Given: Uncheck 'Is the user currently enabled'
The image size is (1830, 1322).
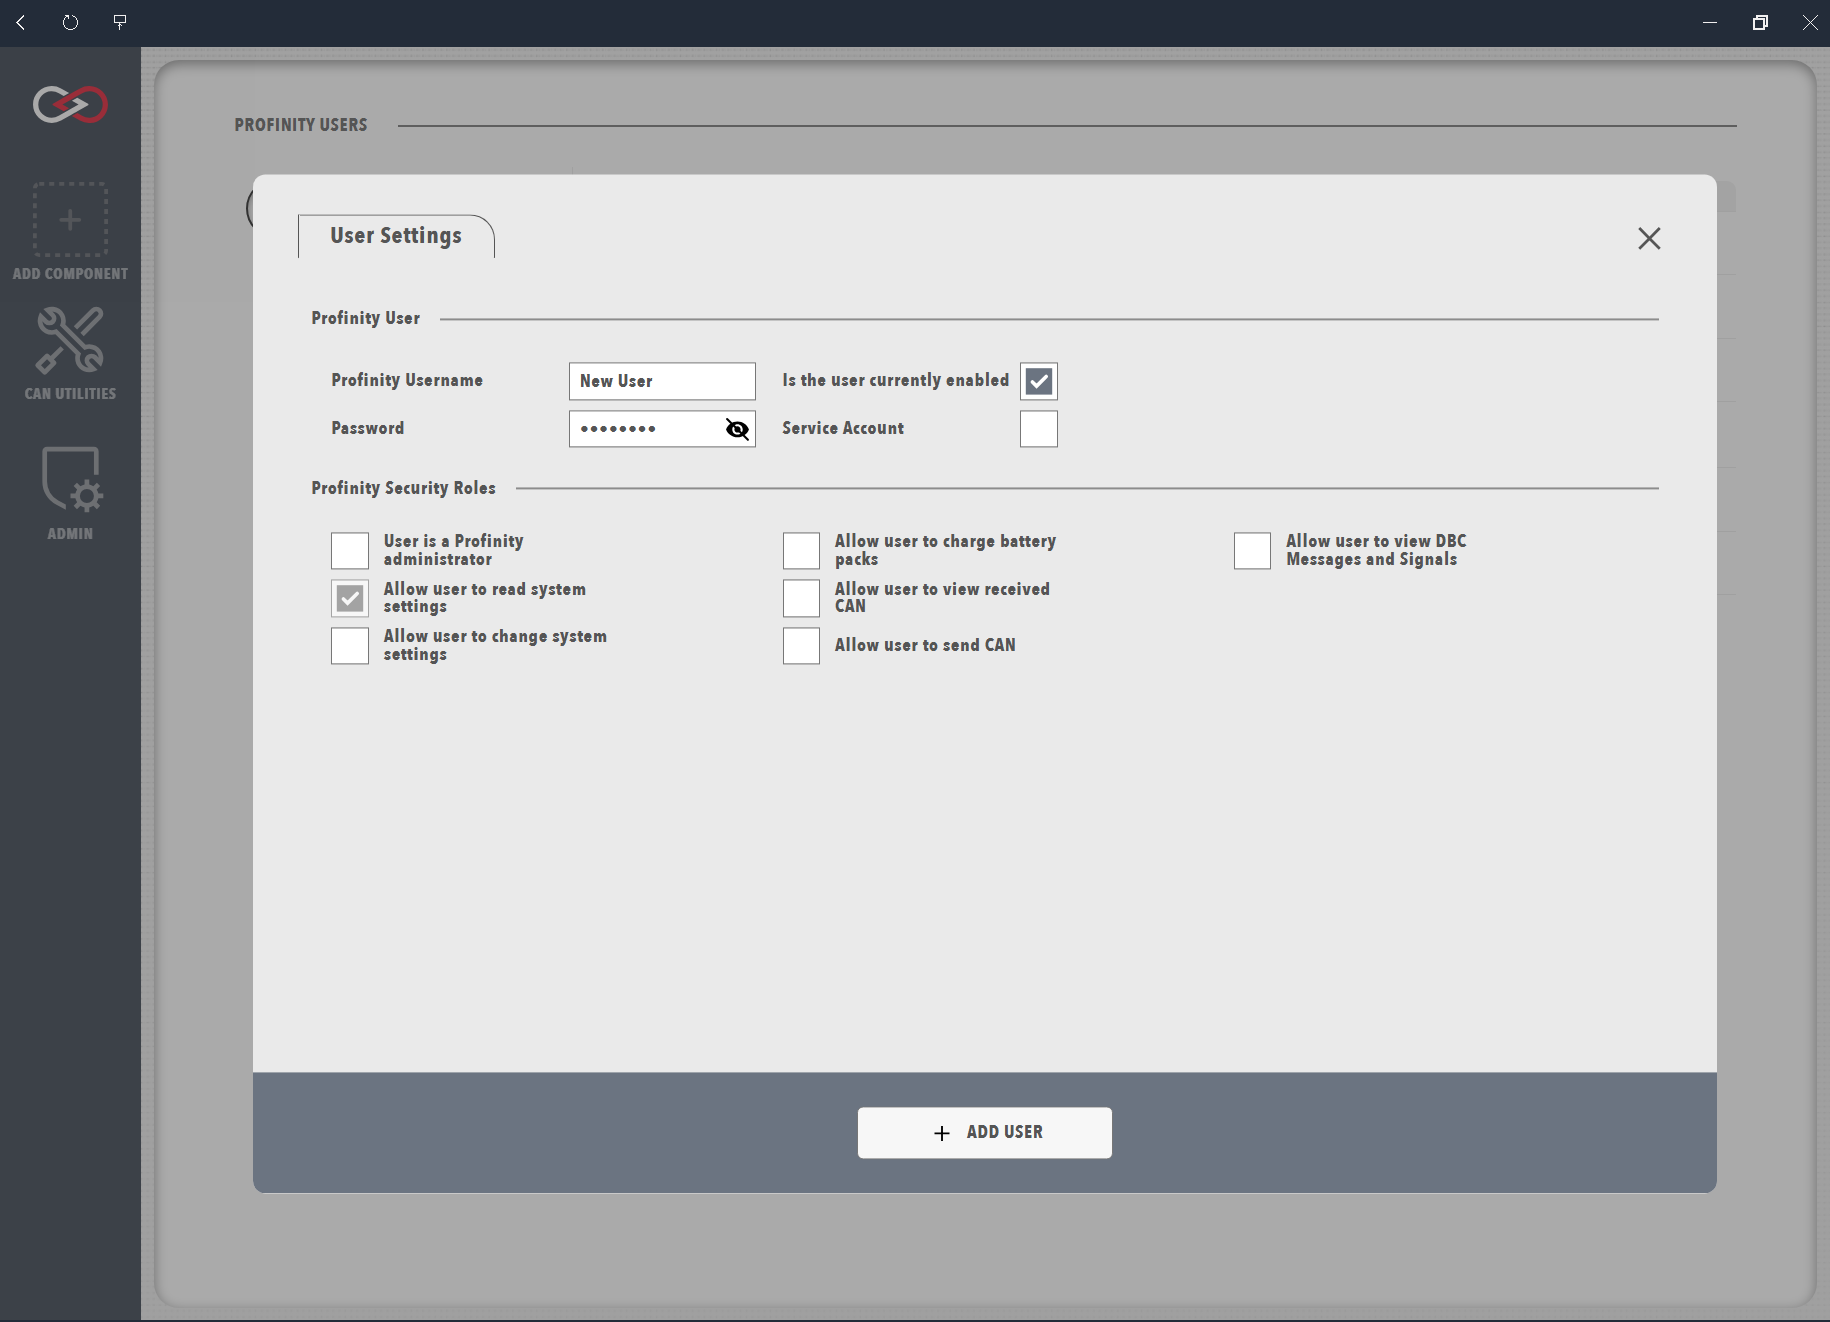Looking at the screenshot, I should pos(1039,381).
